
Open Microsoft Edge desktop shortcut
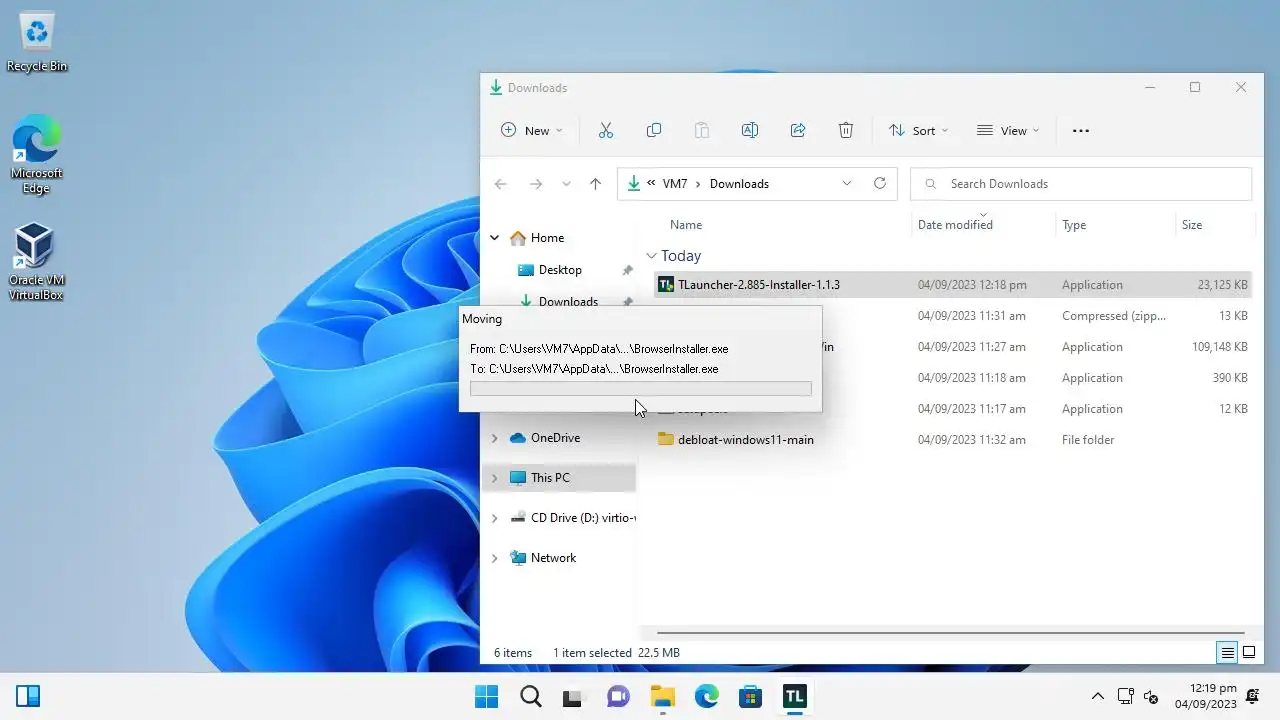(x=37, y=155)
